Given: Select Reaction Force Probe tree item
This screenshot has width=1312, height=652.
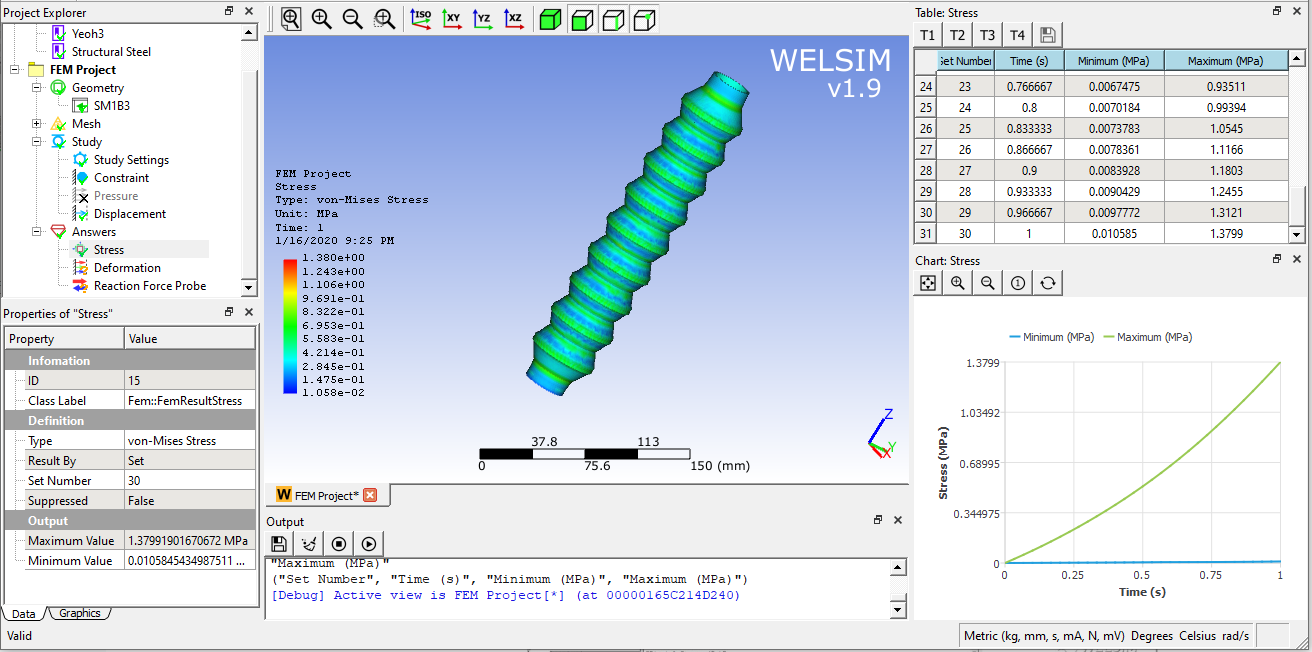Looking at the screenshot, I should click(150, 286).
